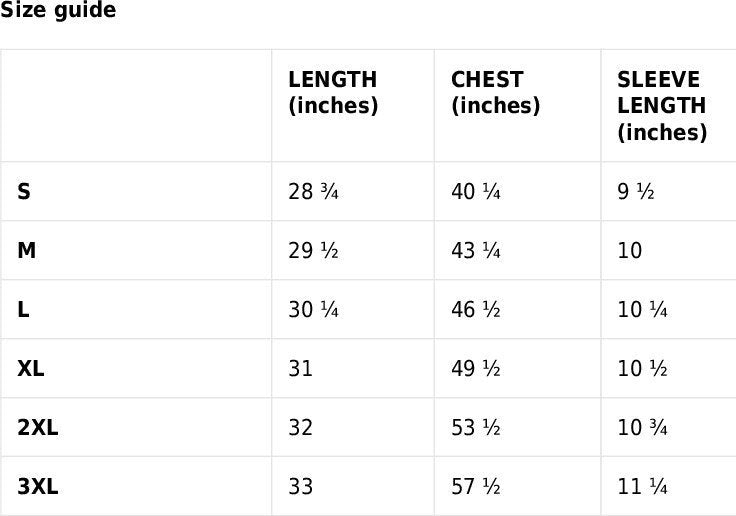Click the SLEEVE LENGTH (inches) header
Viewport: 736px width, 516px height.
click(661, 106)
